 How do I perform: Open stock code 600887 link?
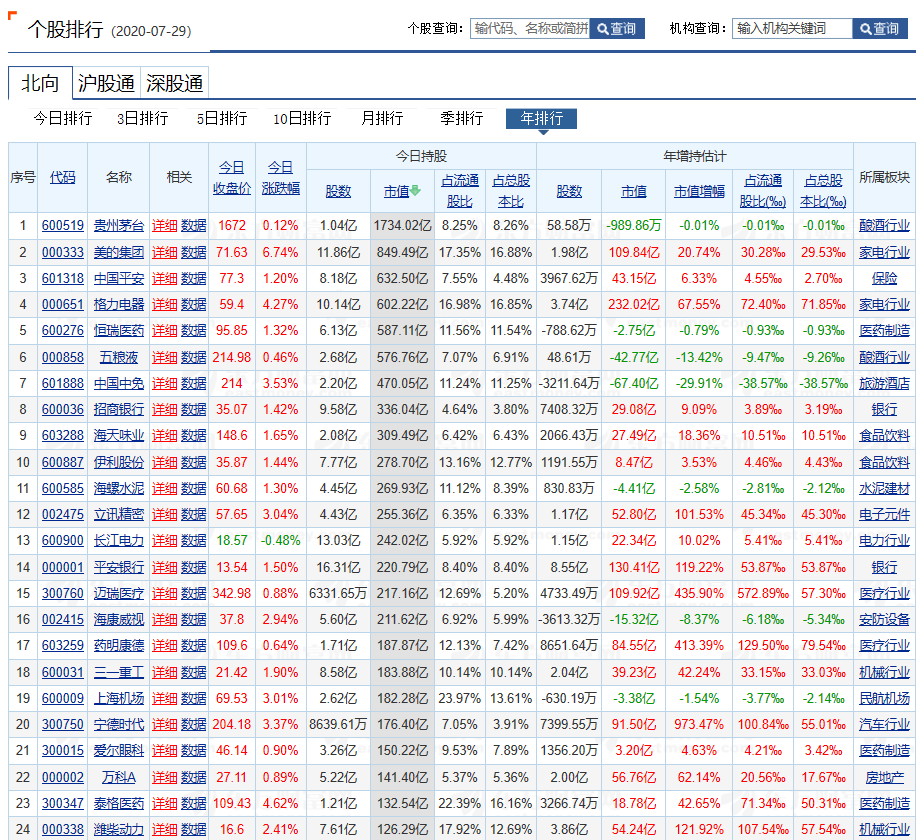63,462
